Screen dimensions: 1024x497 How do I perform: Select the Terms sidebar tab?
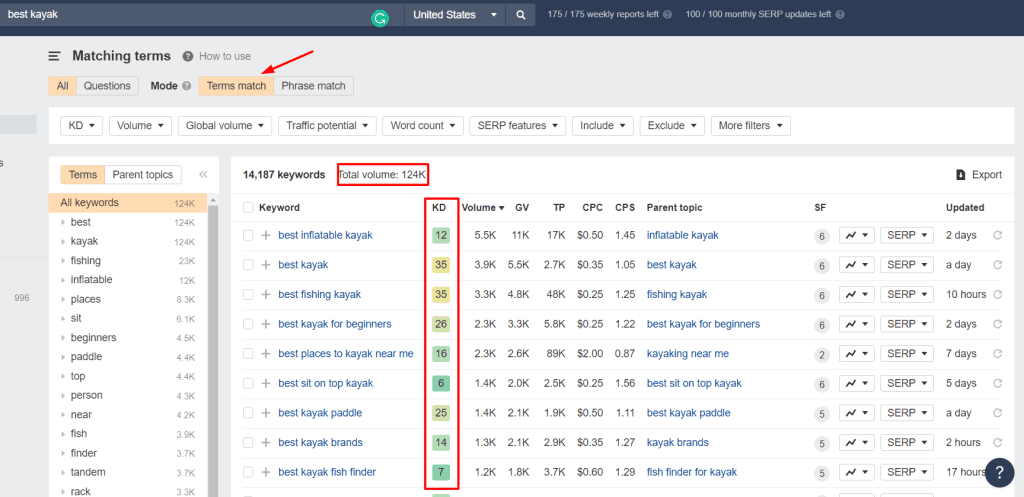coord(83,174)
